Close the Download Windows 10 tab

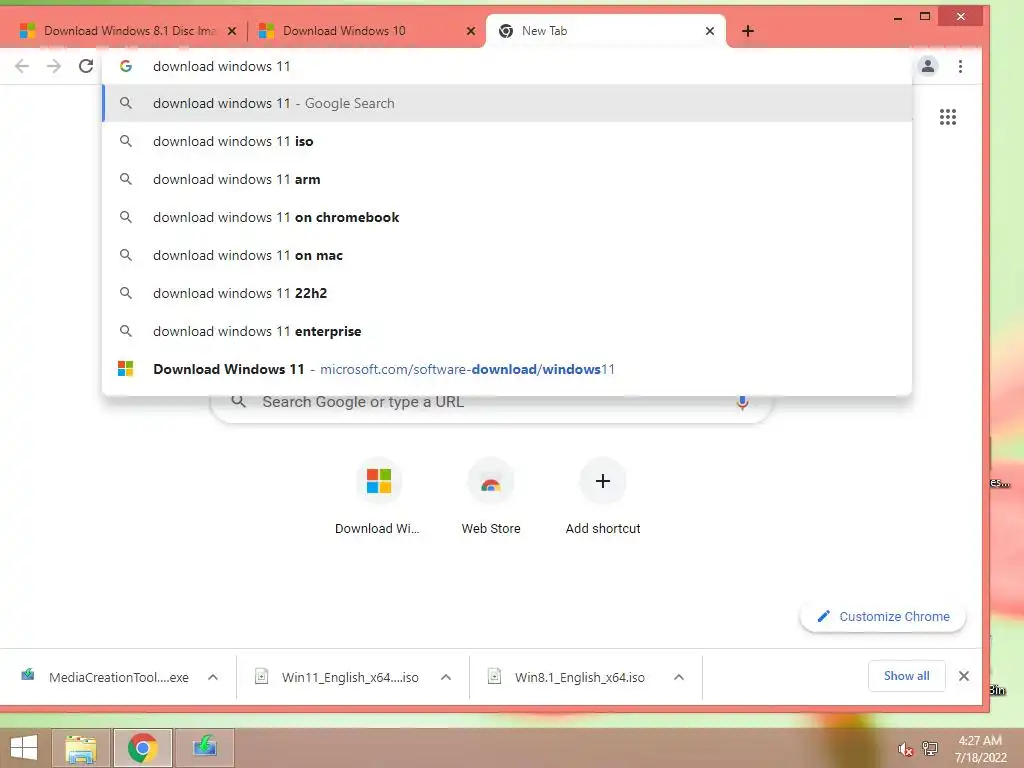tap(471, 31)
